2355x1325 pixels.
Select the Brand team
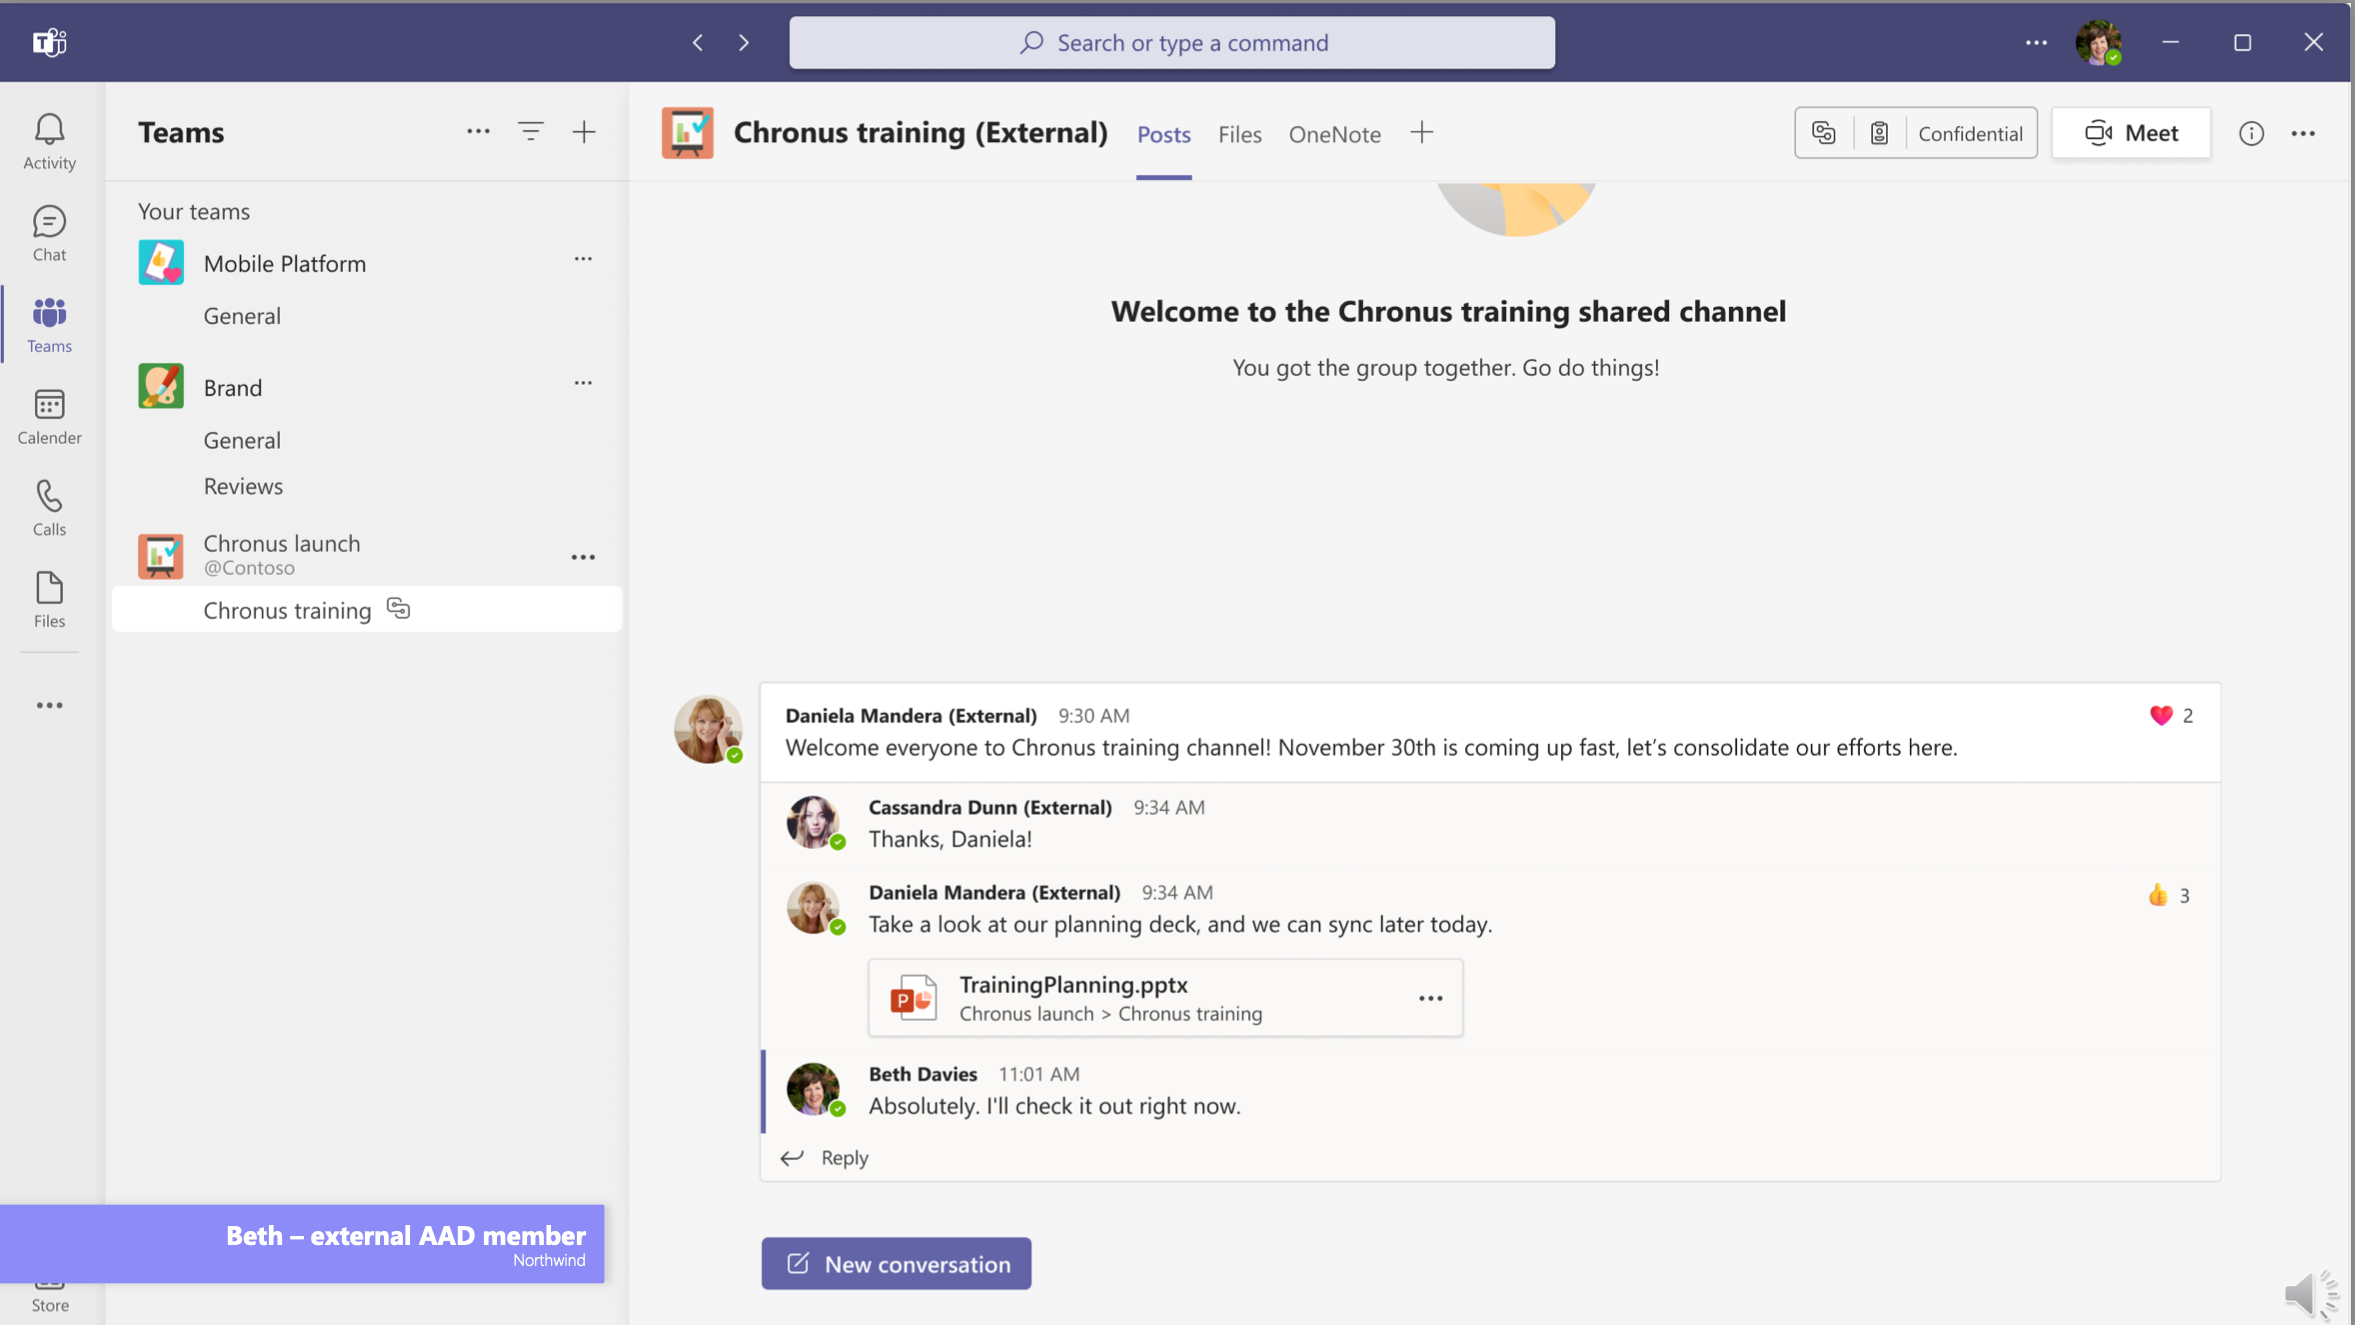(x=233, y=387)
